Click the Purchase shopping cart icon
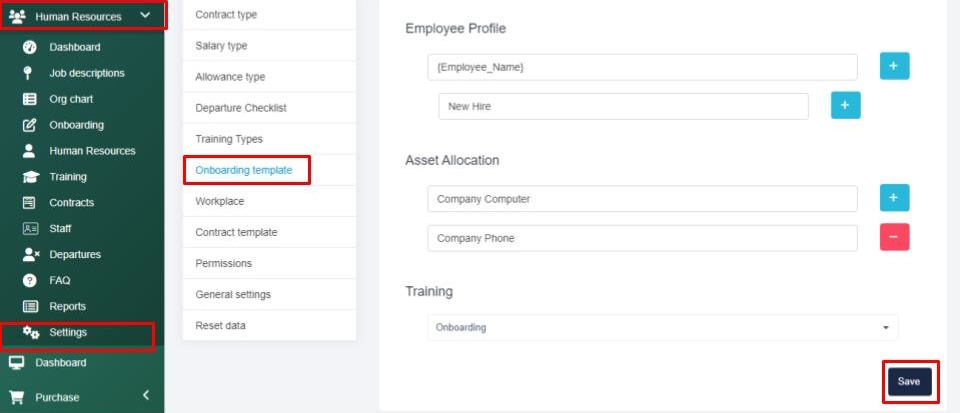Viewport: 960px width, 413px height. pos(16,397)
